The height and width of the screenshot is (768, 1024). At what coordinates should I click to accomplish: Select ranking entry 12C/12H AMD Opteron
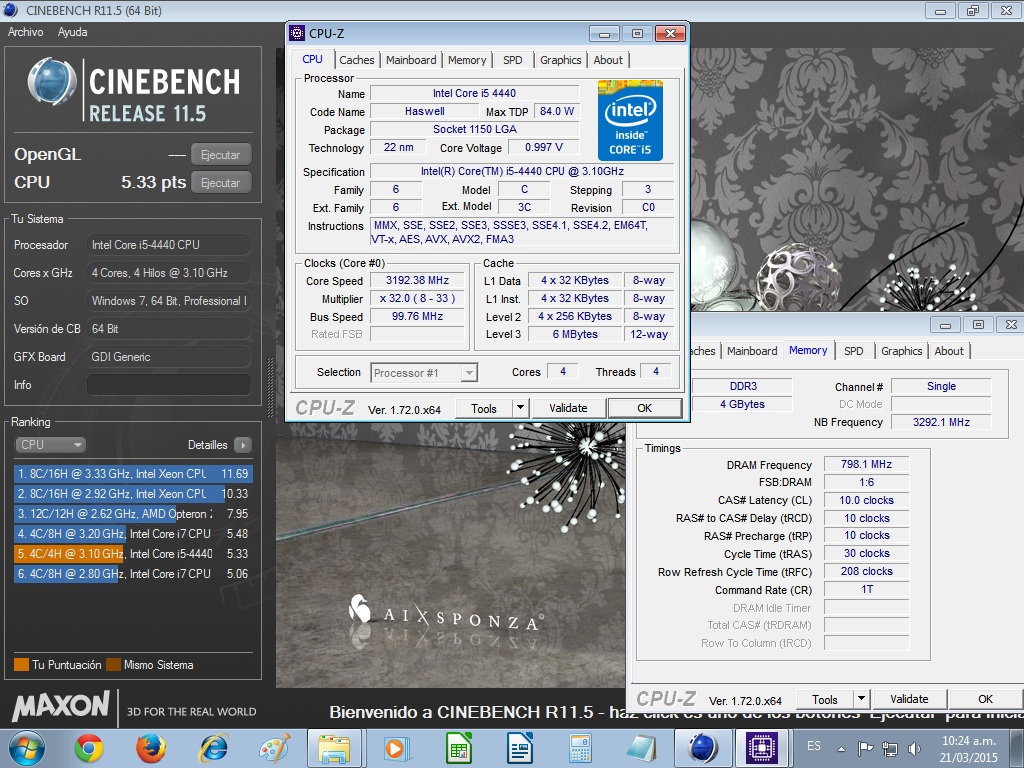133,513
